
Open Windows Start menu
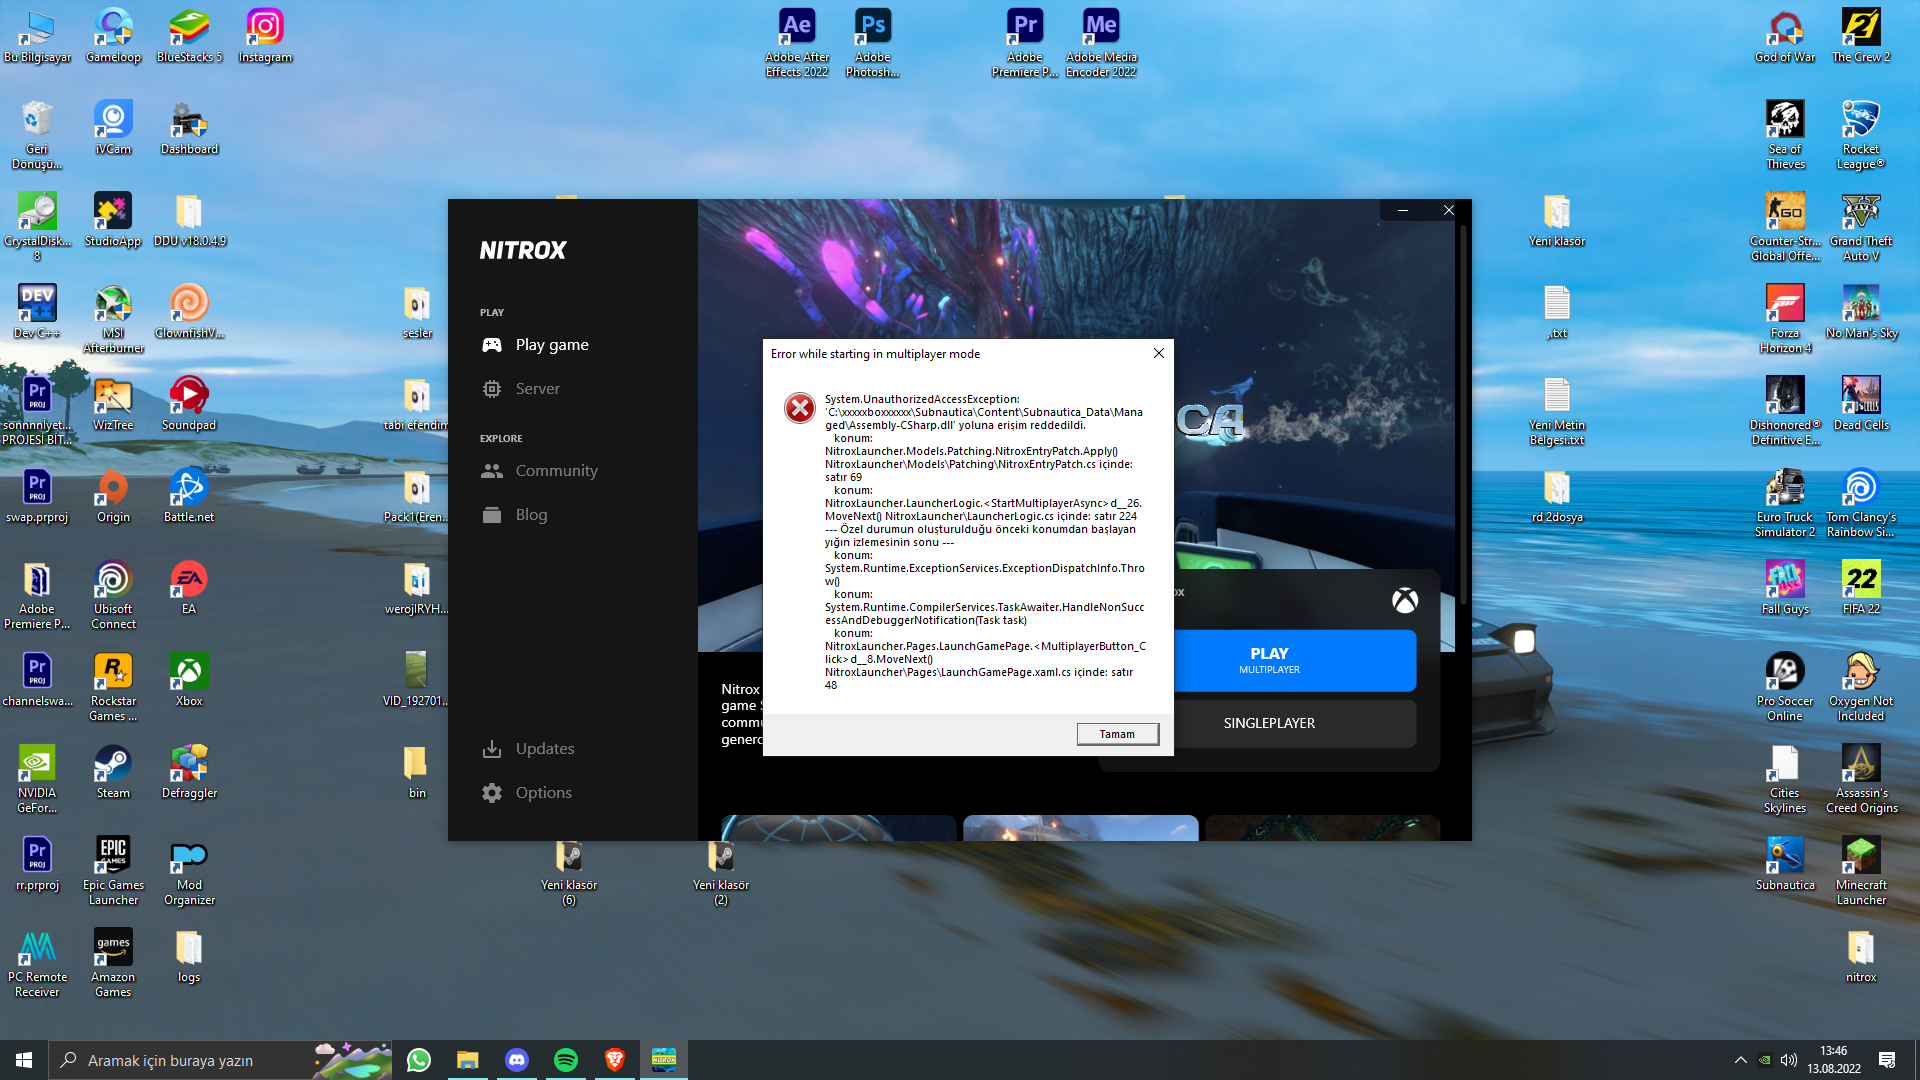[x=24, y=1060]
